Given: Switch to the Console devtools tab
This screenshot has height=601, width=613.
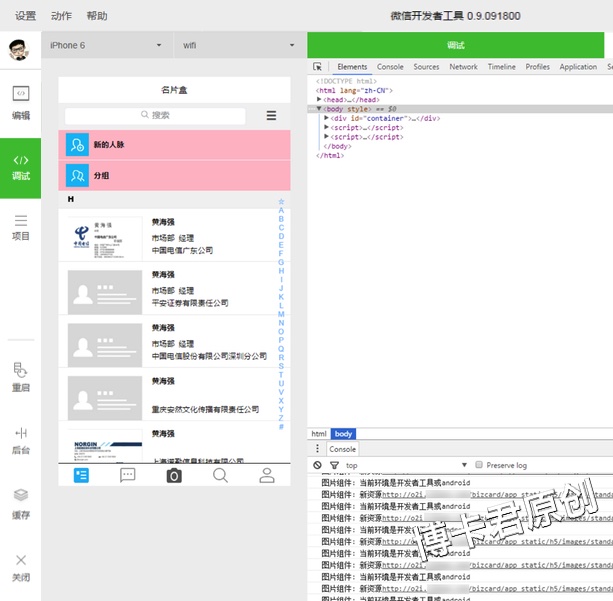Looking at the screenshot, I should 390,67.
